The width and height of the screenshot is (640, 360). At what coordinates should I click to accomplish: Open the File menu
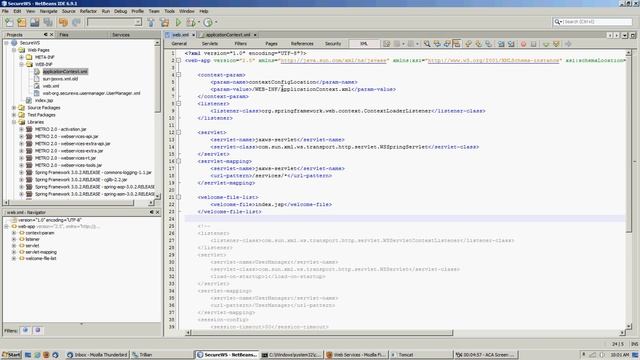click(5, 11)
